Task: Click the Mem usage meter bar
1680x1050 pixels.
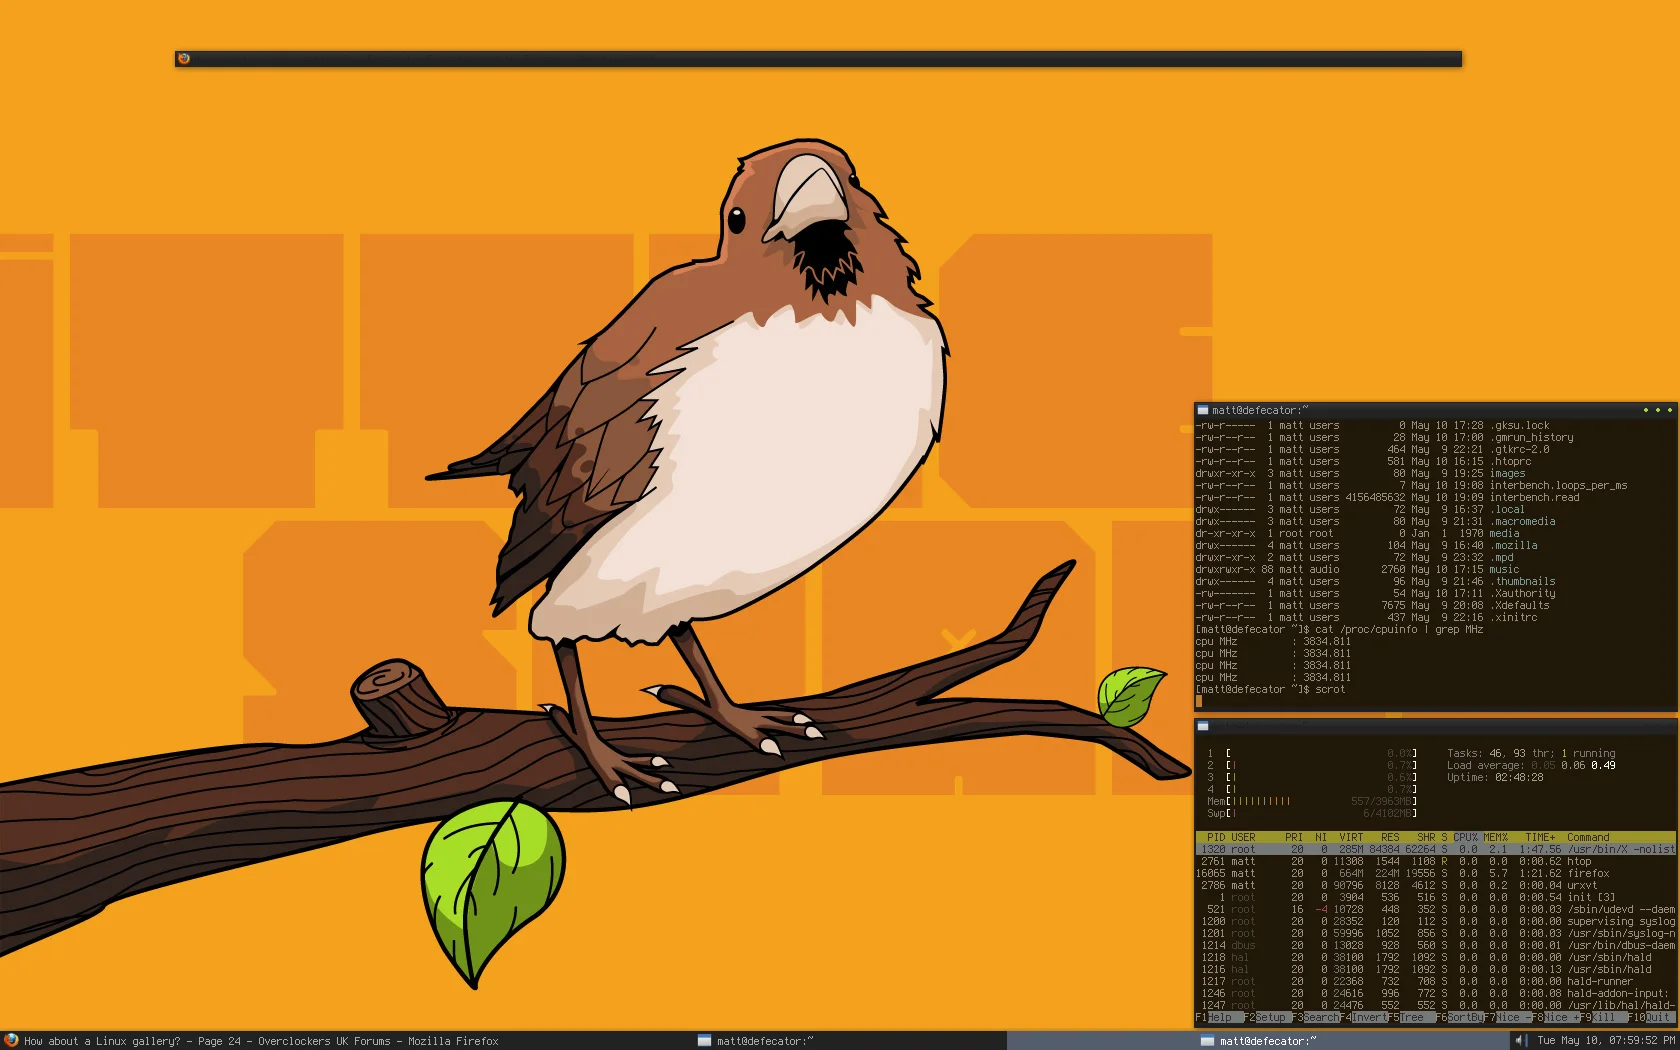Action: pyautogui.click(x=1312, y=801)
